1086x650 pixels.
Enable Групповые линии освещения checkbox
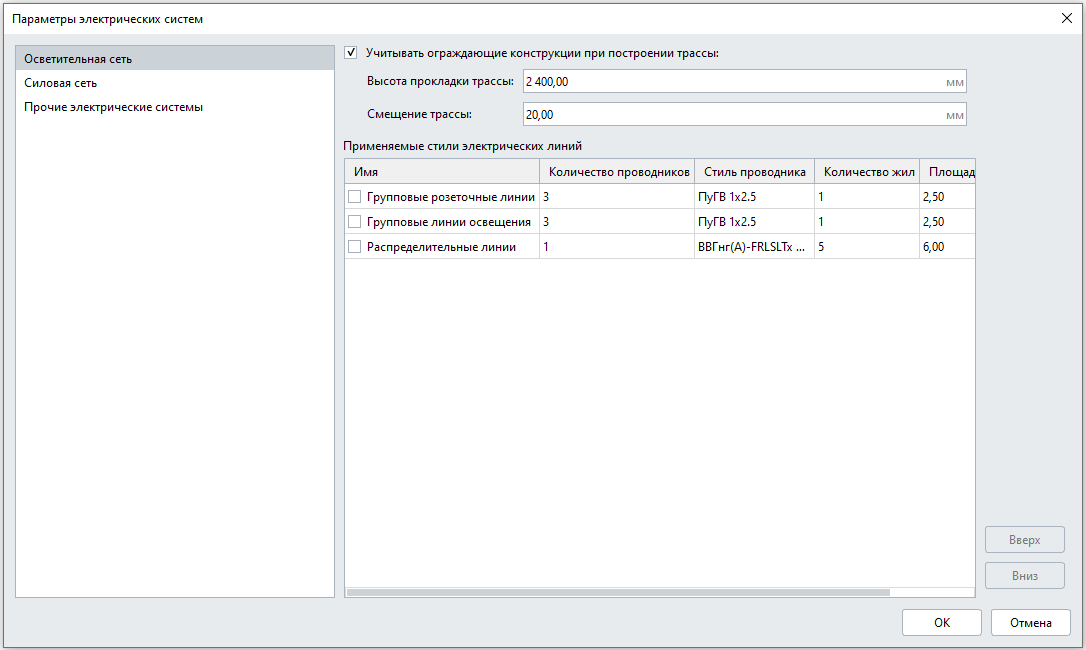(x=355, y=222)
